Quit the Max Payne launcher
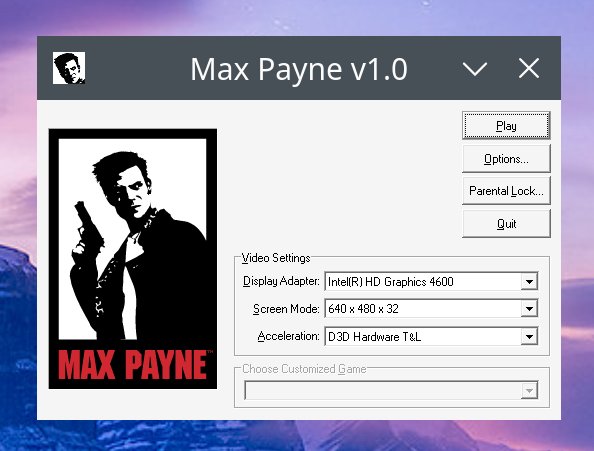 506,224
